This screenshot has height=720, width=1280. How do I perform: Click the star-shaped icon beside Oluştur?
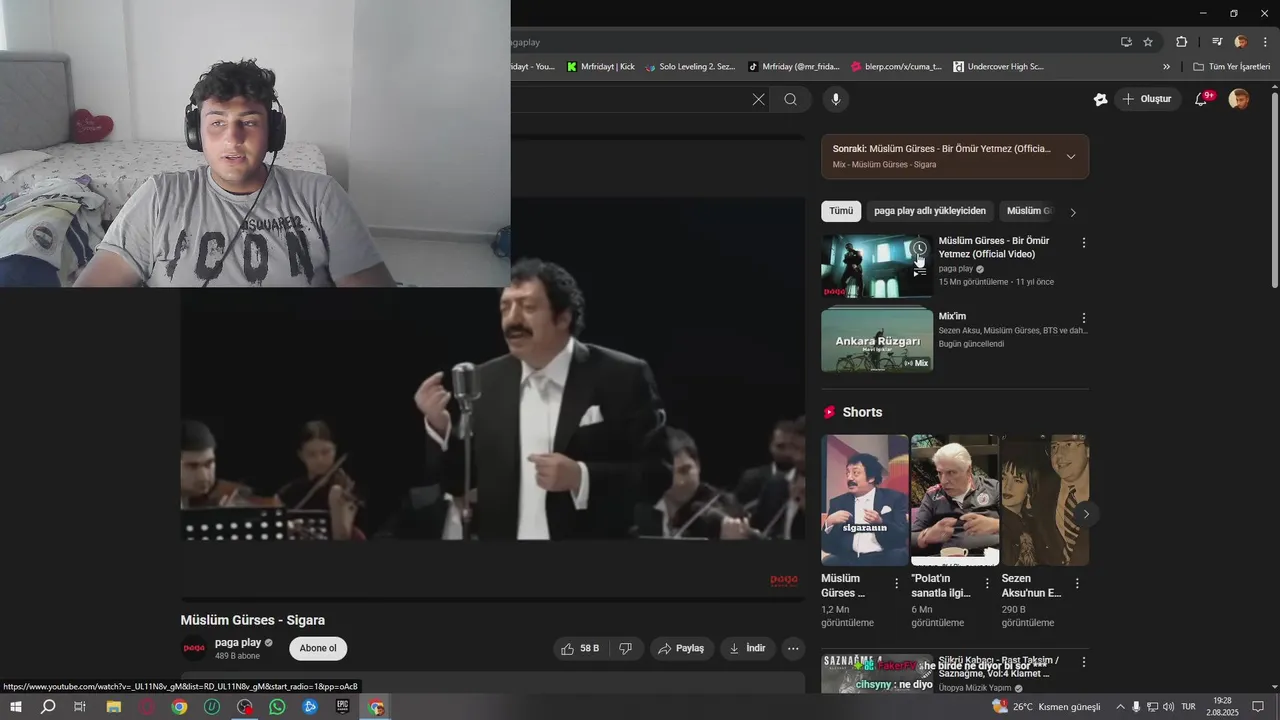coord(1100,99)
